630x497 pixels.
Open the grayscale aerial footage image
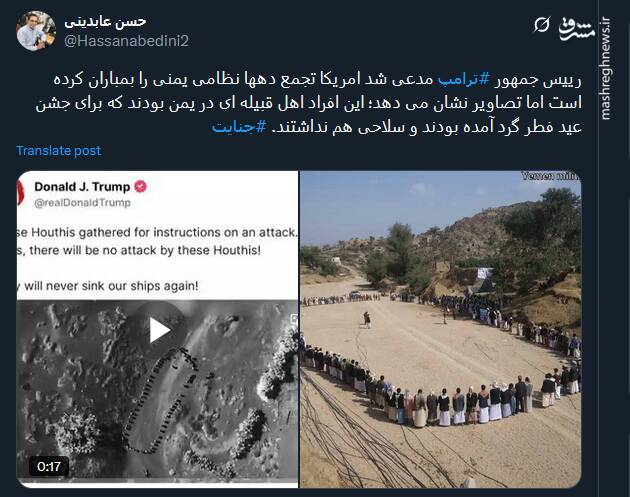tap(158, 390)
